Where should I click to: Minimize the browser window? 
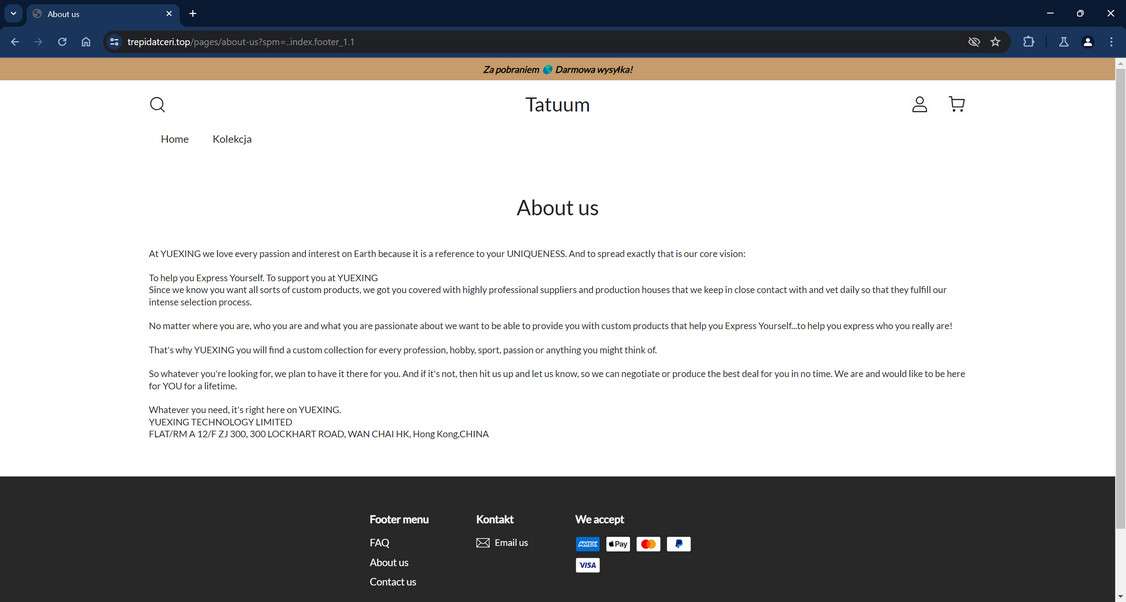click(x=1050, y=14)
